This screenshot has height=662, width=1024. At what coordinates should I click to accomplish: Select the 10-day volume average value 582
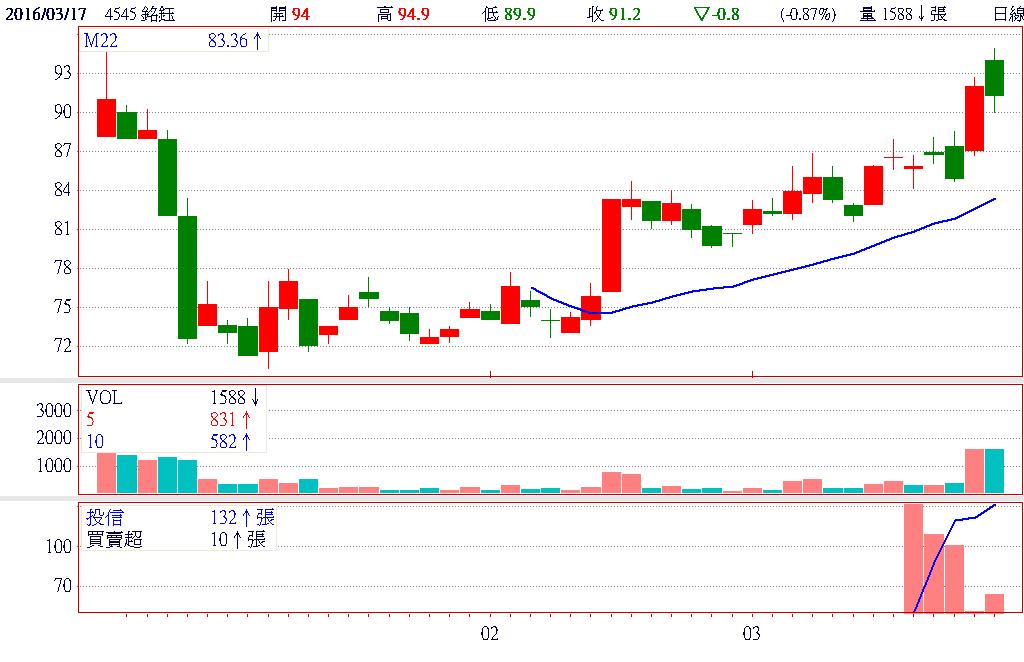(225, 440)
